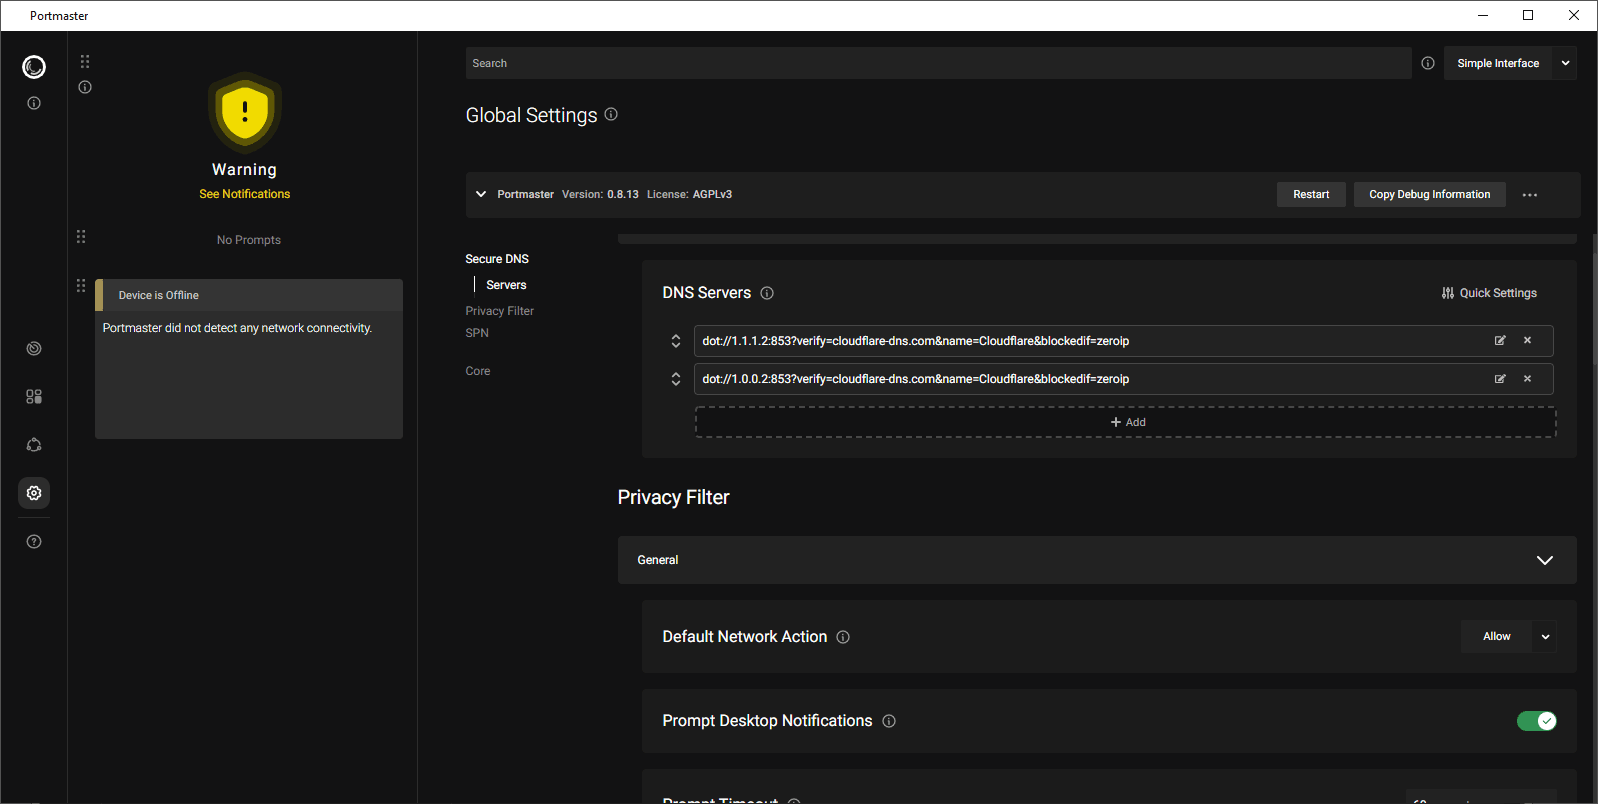Click info icon beside the status widget
The height and width of the screenshot is (804, 1598).
(x=85, y=87)
